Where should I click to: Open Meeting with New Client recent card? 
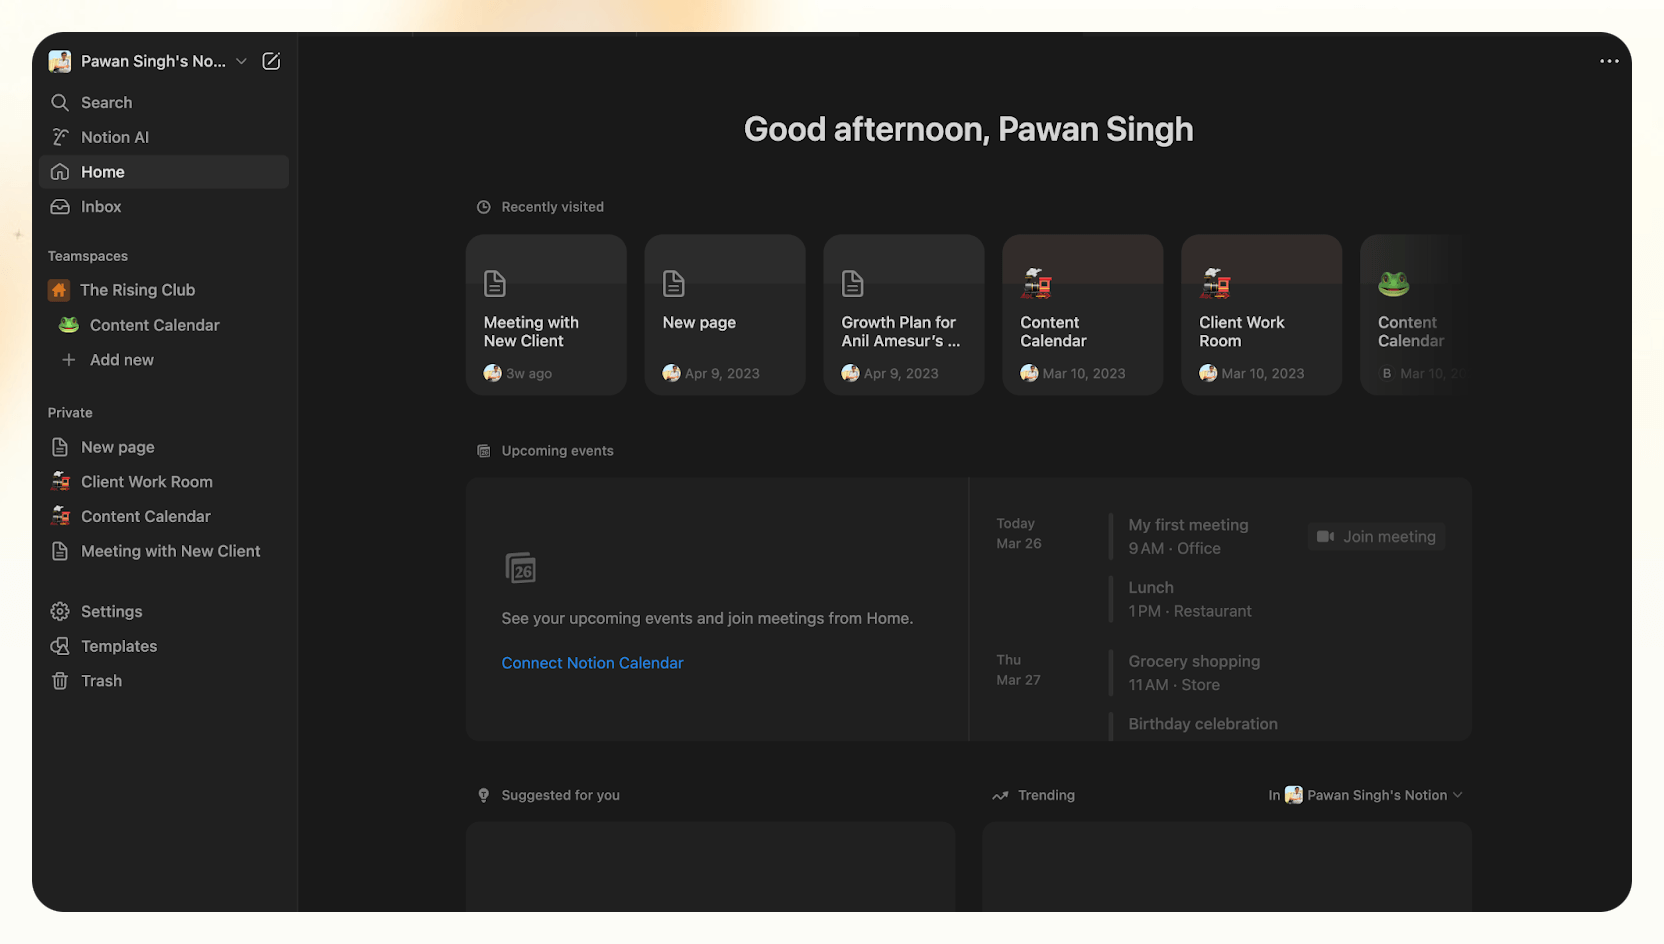click(546, 315)
